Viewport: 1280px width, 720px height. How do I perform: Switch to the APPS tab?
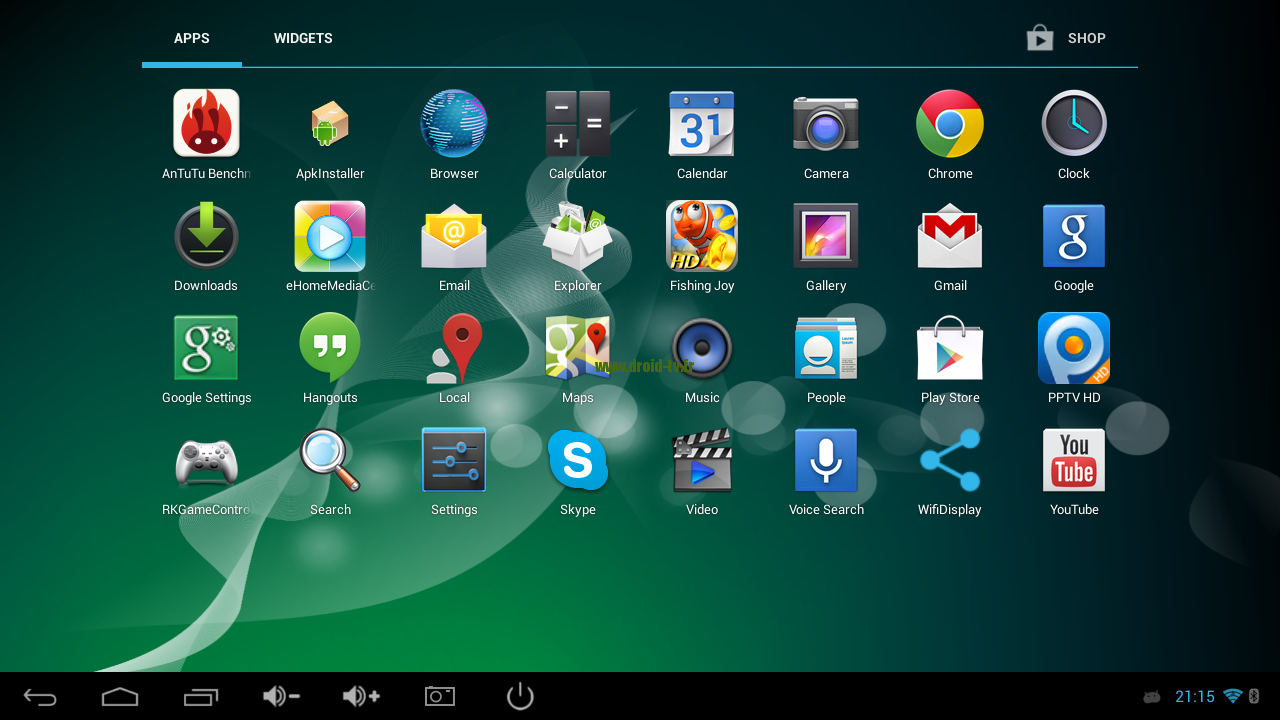[x=192, y=38]
